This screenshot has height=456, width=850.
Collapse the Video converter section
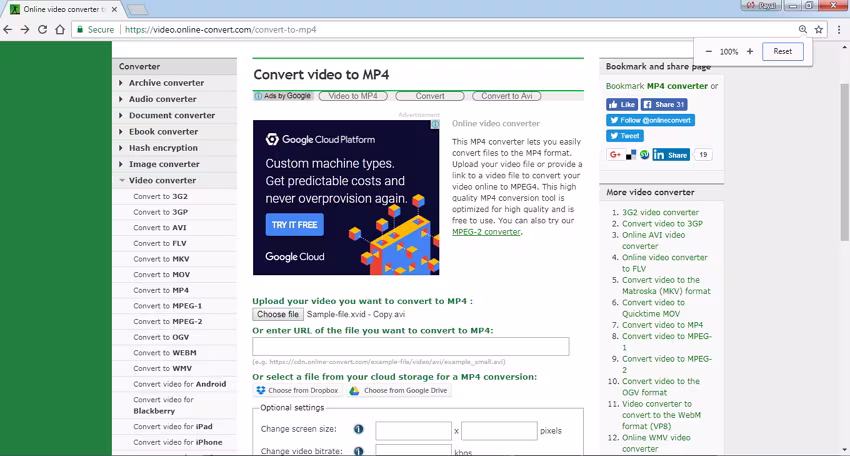click(x=162, y=181)
